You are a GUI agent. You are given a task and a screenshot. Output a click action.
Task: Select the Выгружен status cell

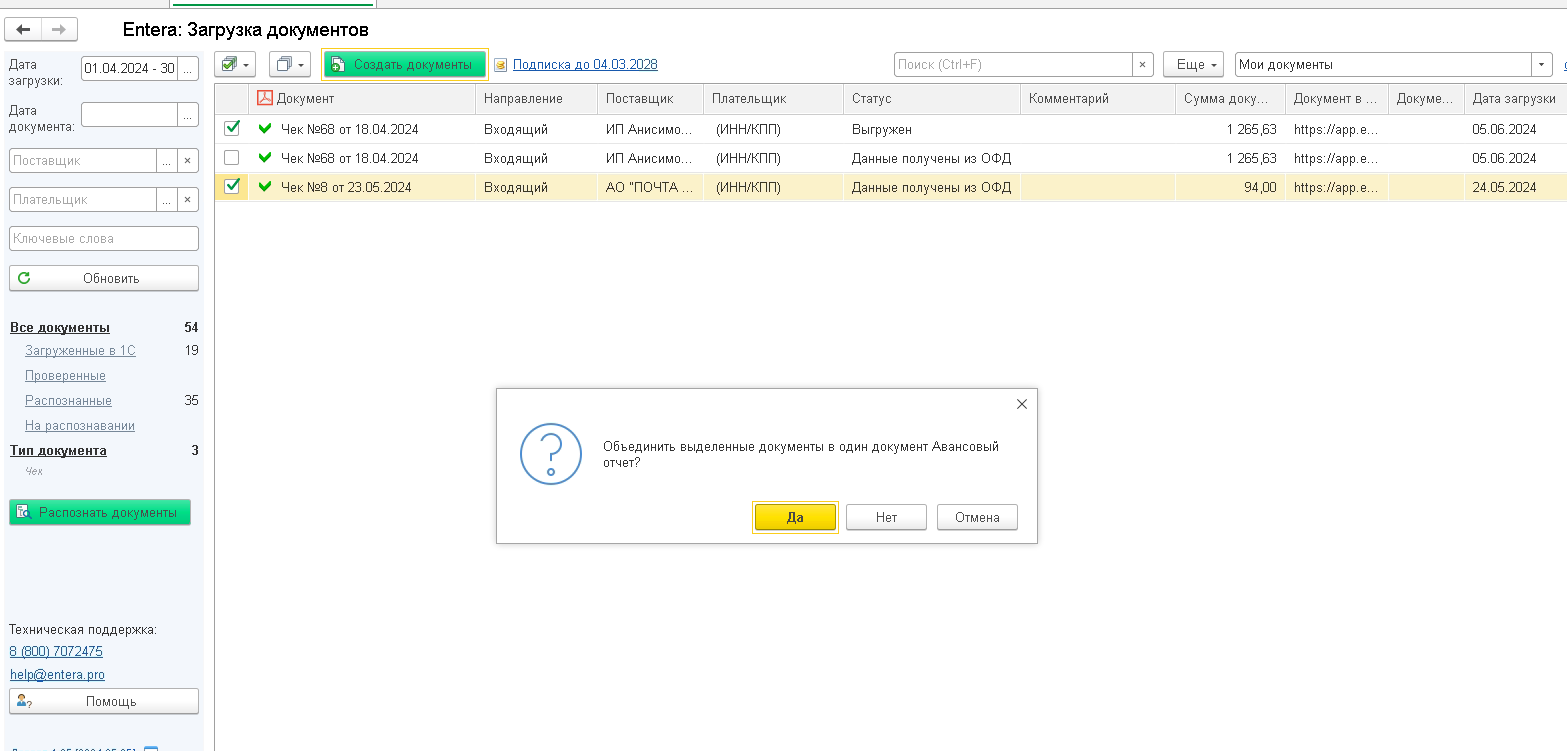click(932, 129)
